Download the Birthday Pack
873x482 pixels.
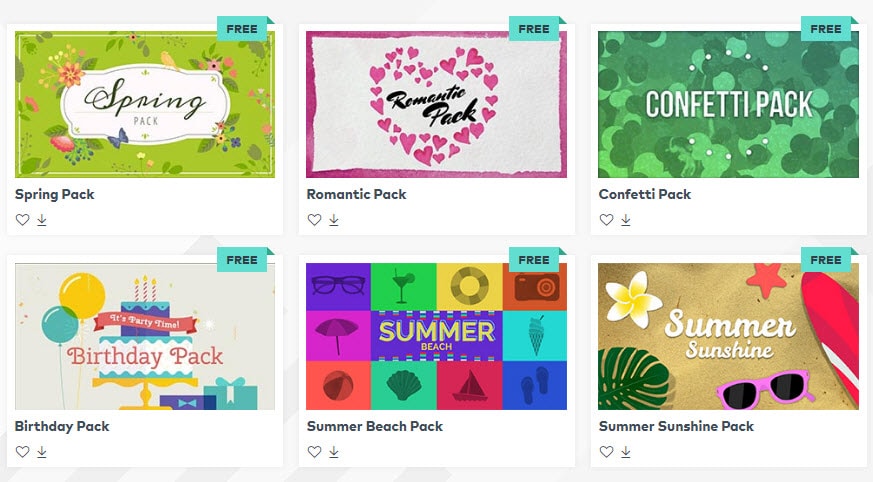(x=42, y=451)
